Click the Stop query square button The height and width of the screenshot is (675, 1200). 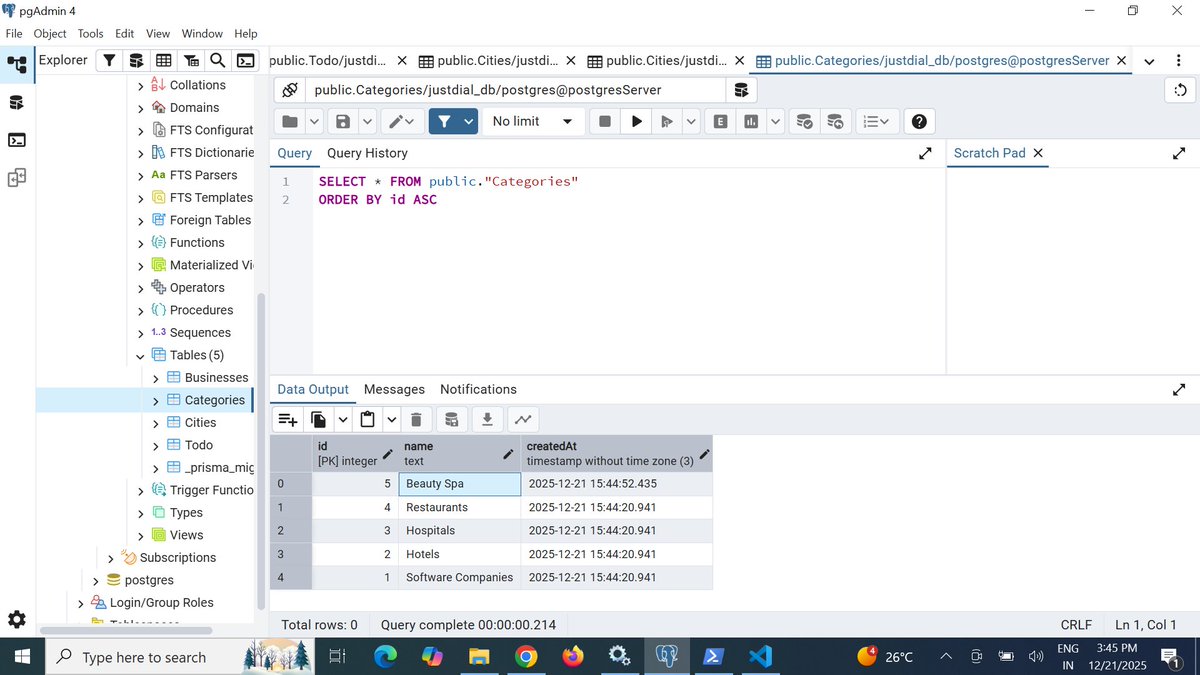point(605,121)
